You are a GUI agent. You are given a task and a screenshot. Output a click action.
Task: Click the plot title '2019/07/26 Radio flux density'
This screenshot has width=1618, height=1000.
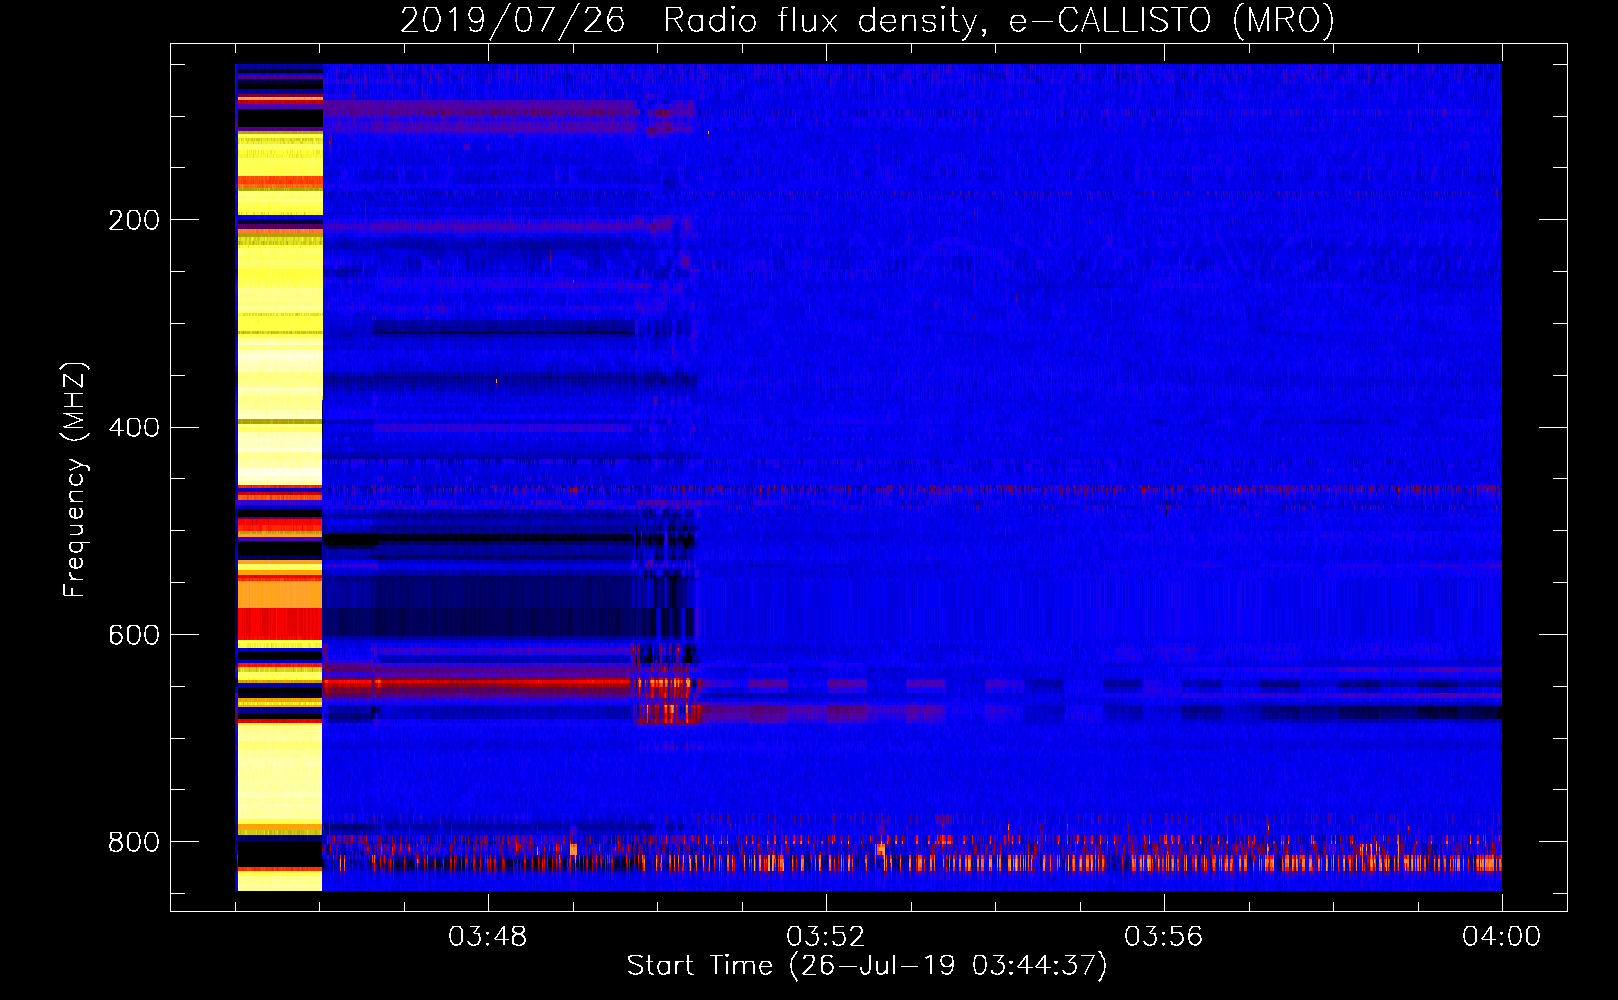point(868,20)
